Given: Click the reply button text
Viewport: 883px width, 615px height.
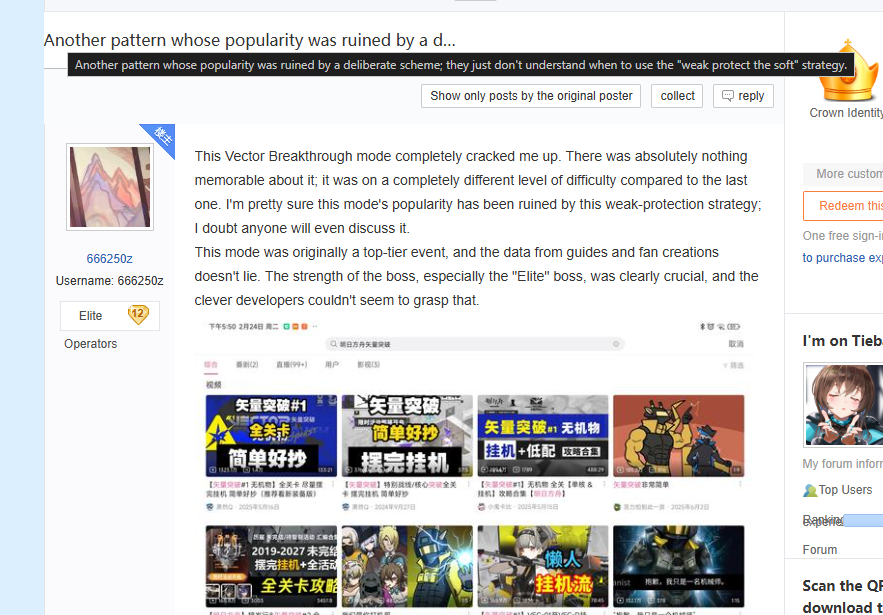Looking at the screenshot, I should [x=751, y=96].
